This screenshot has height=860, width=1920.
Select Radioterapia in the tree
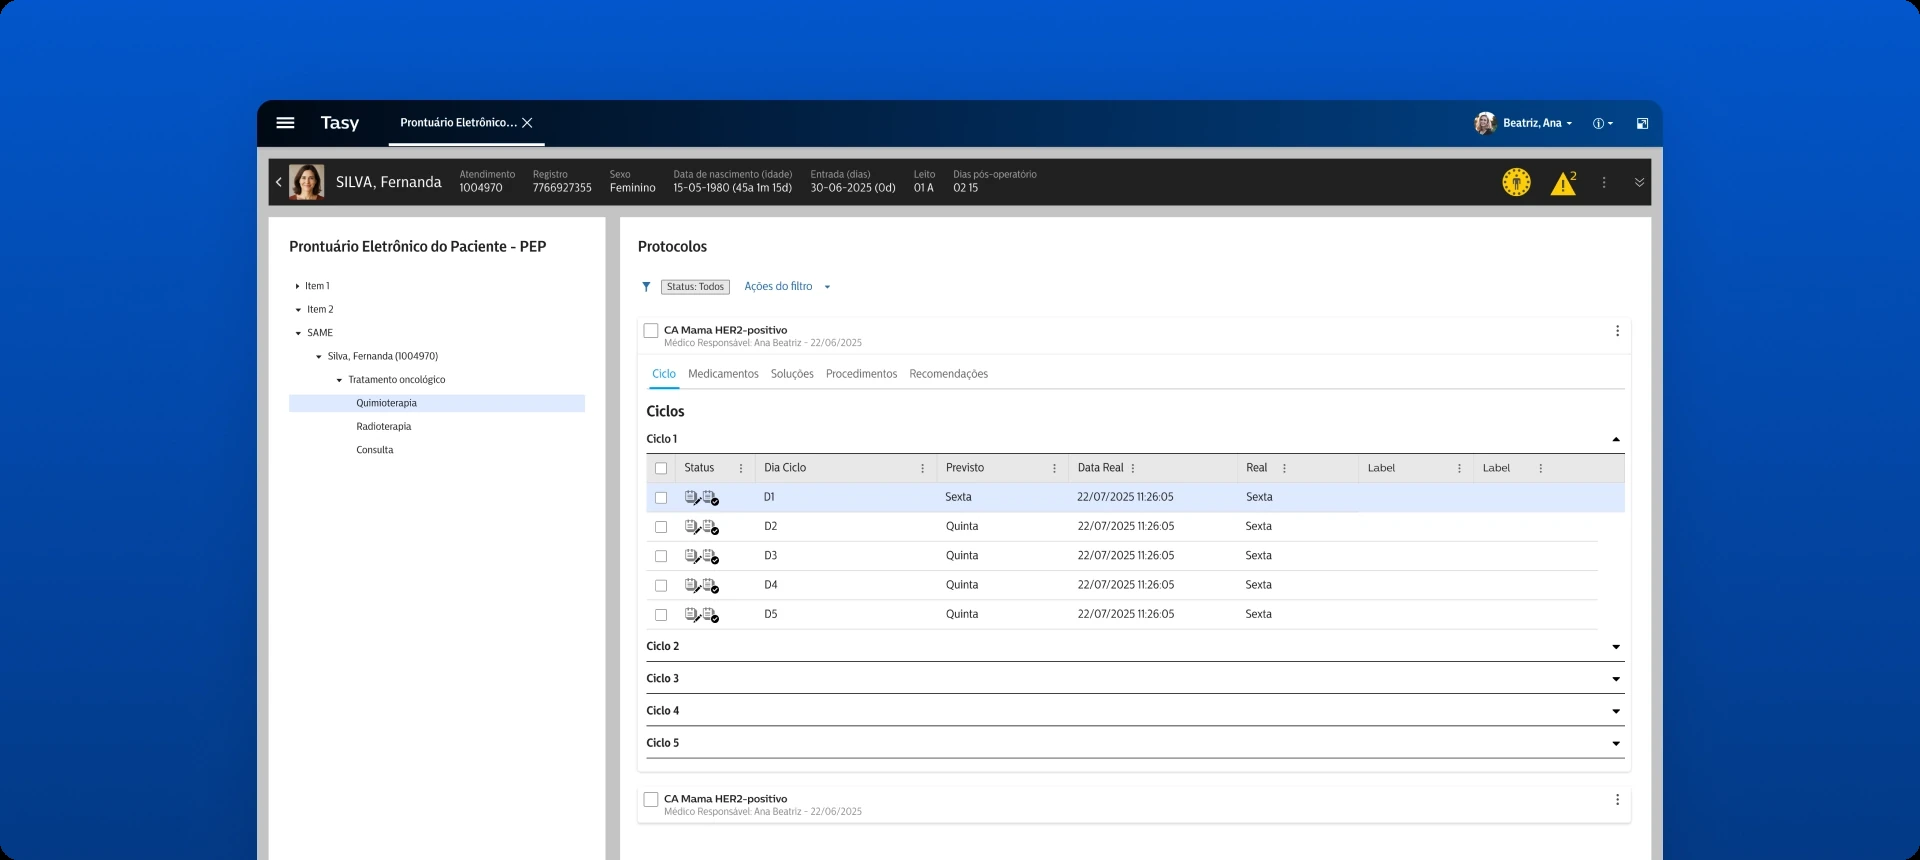tap(383, 427)
